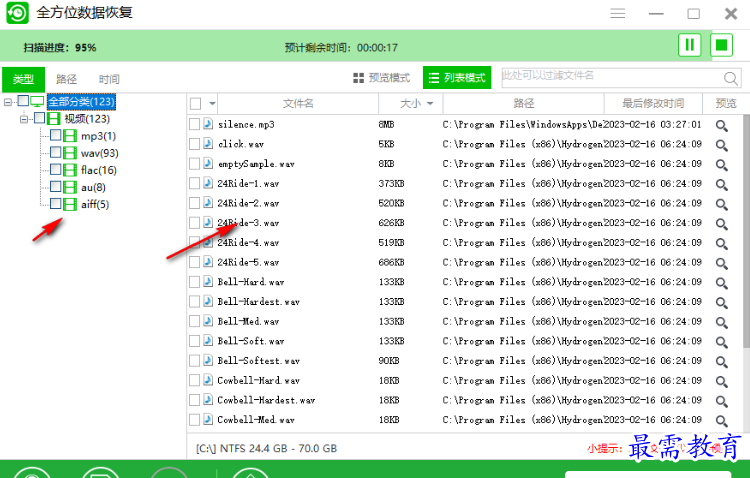Switch to the 路径 tab
The height and width of the screenshot is (478, 750).
pos(66,79)
